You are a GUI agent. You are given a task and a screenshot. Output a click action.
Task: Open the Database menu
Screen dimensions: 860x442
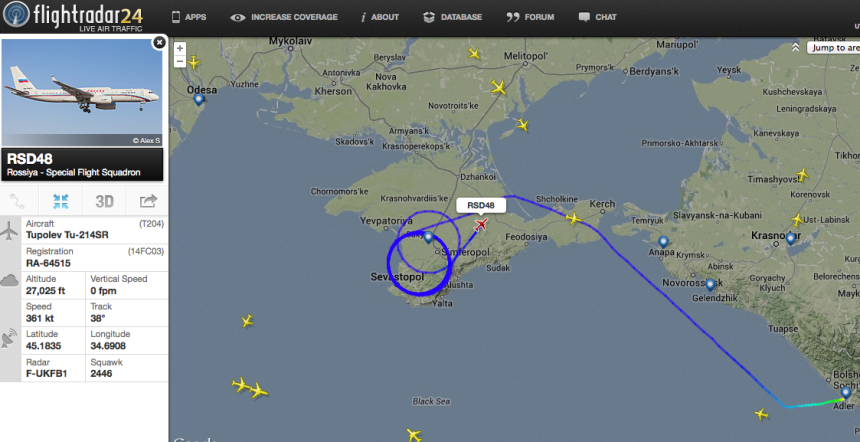(452, 17)
